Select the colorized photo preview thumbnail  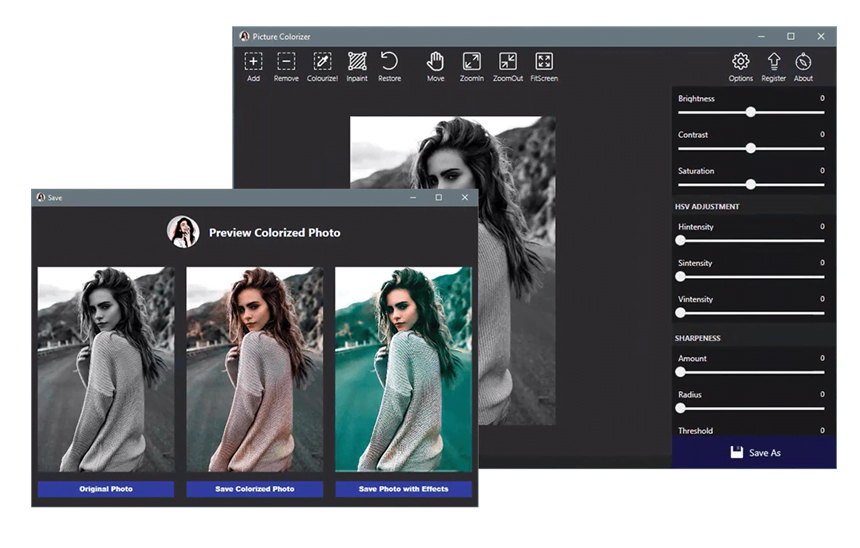pos(254,369)
